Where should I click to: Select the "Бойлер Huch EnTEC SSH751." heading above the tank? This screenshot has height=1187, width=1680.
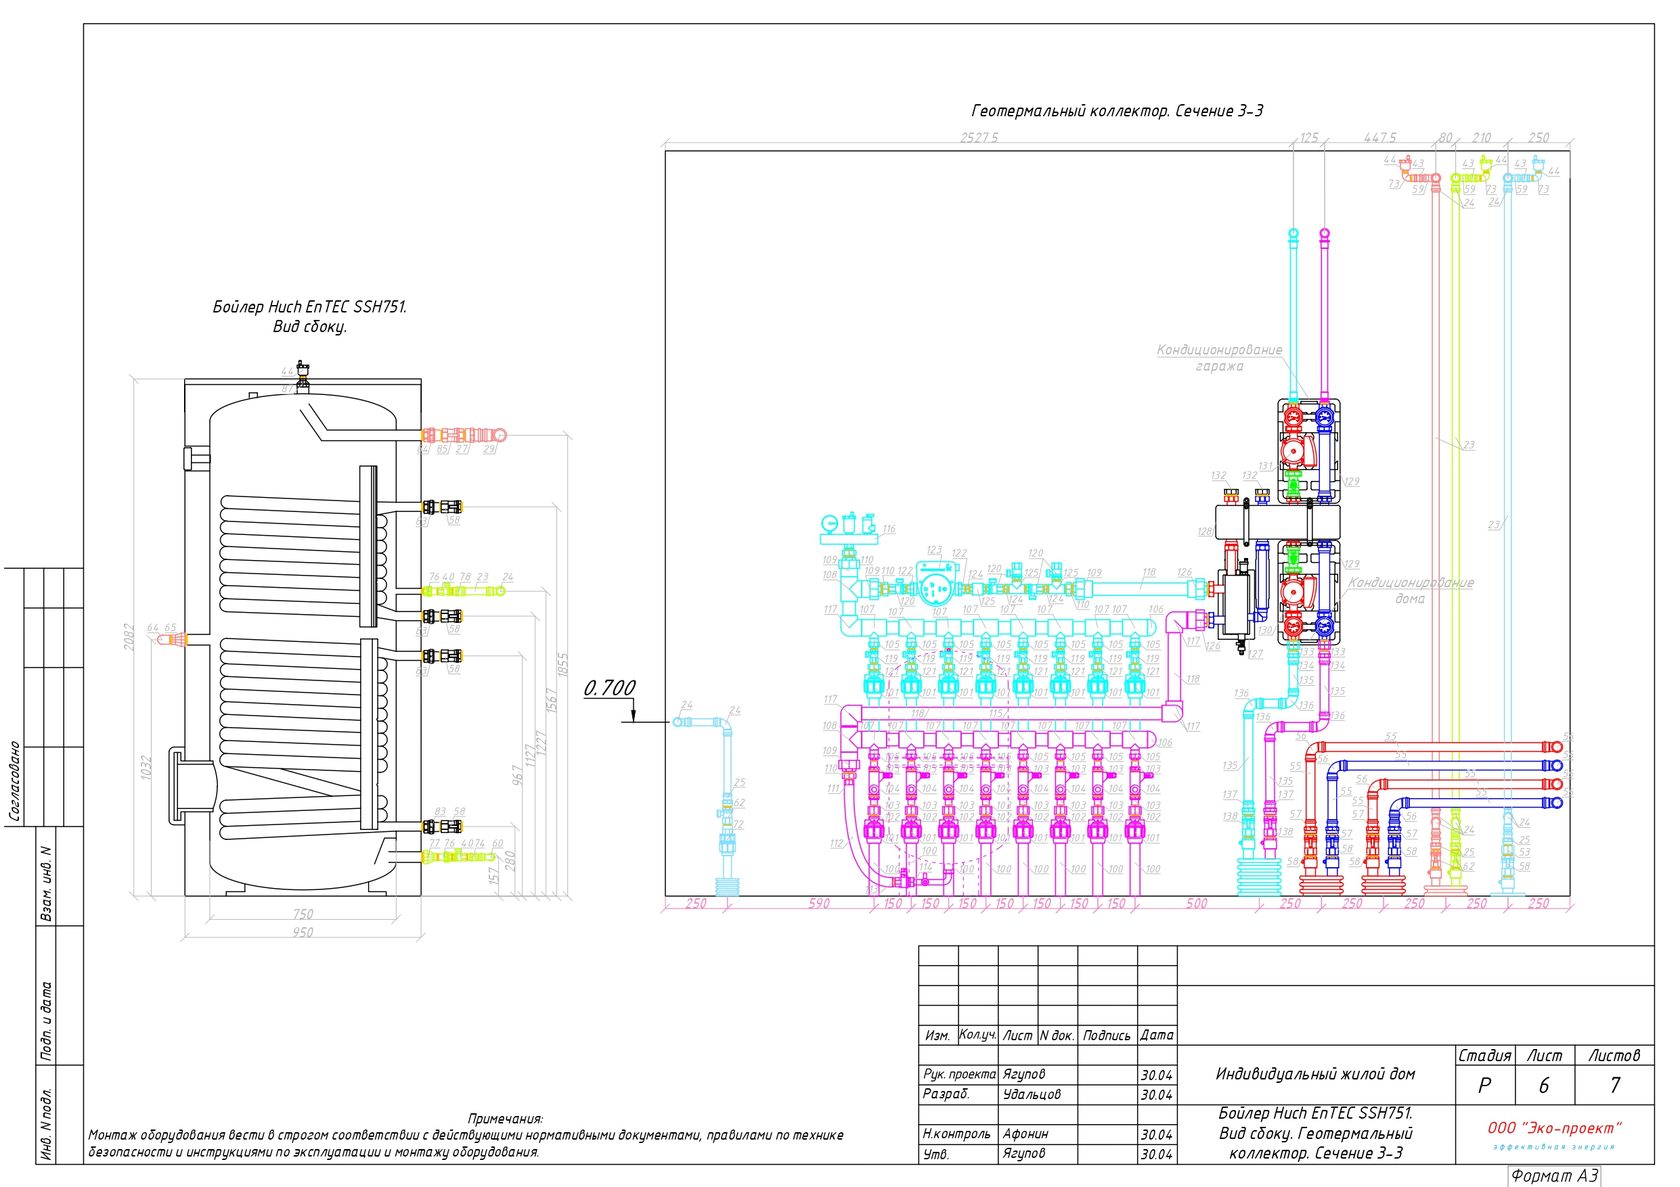[x=310, y=307]
